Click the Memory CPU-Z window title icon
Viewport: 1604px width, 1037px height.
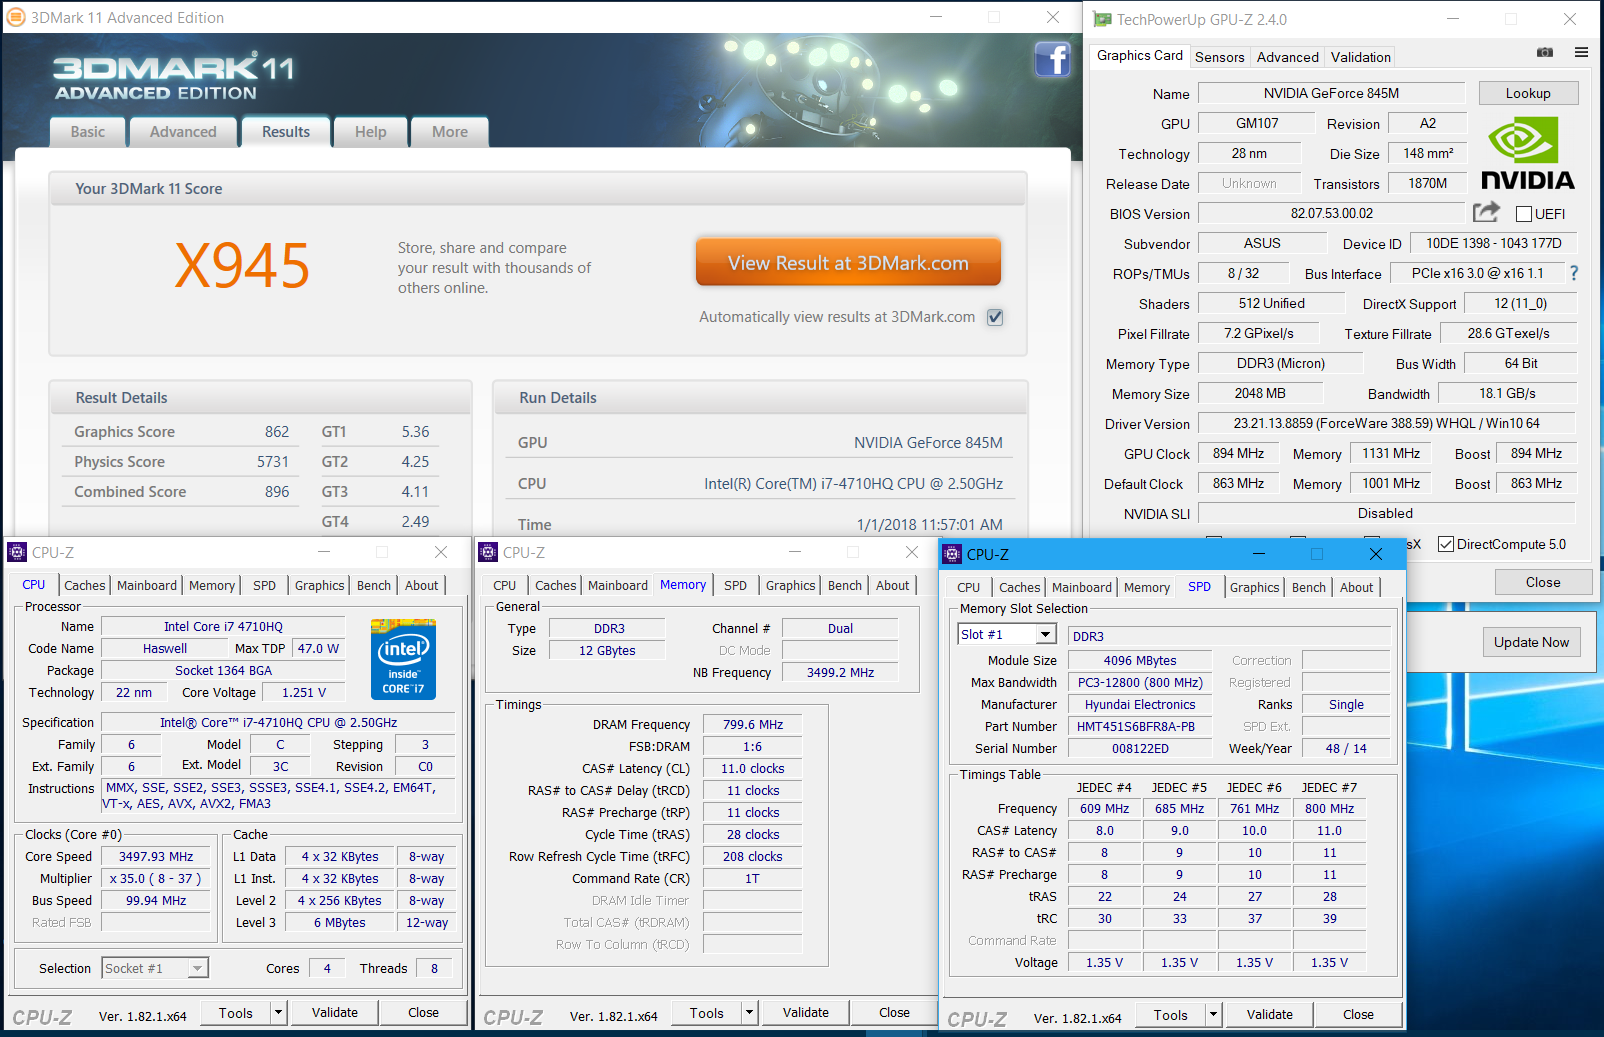coord(488,552)
